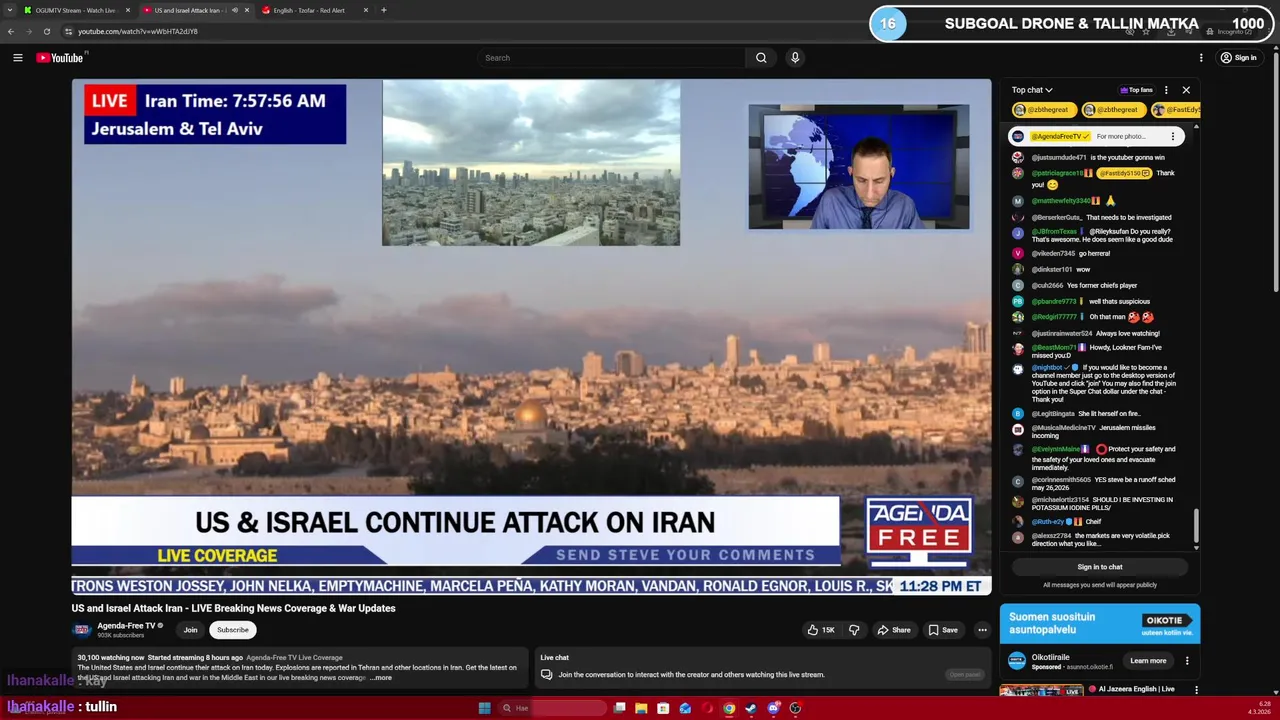The image size is (1280, 720).
Task: Open the Agenda-Free TV channel name link
Action: click(x=126, y=626)
